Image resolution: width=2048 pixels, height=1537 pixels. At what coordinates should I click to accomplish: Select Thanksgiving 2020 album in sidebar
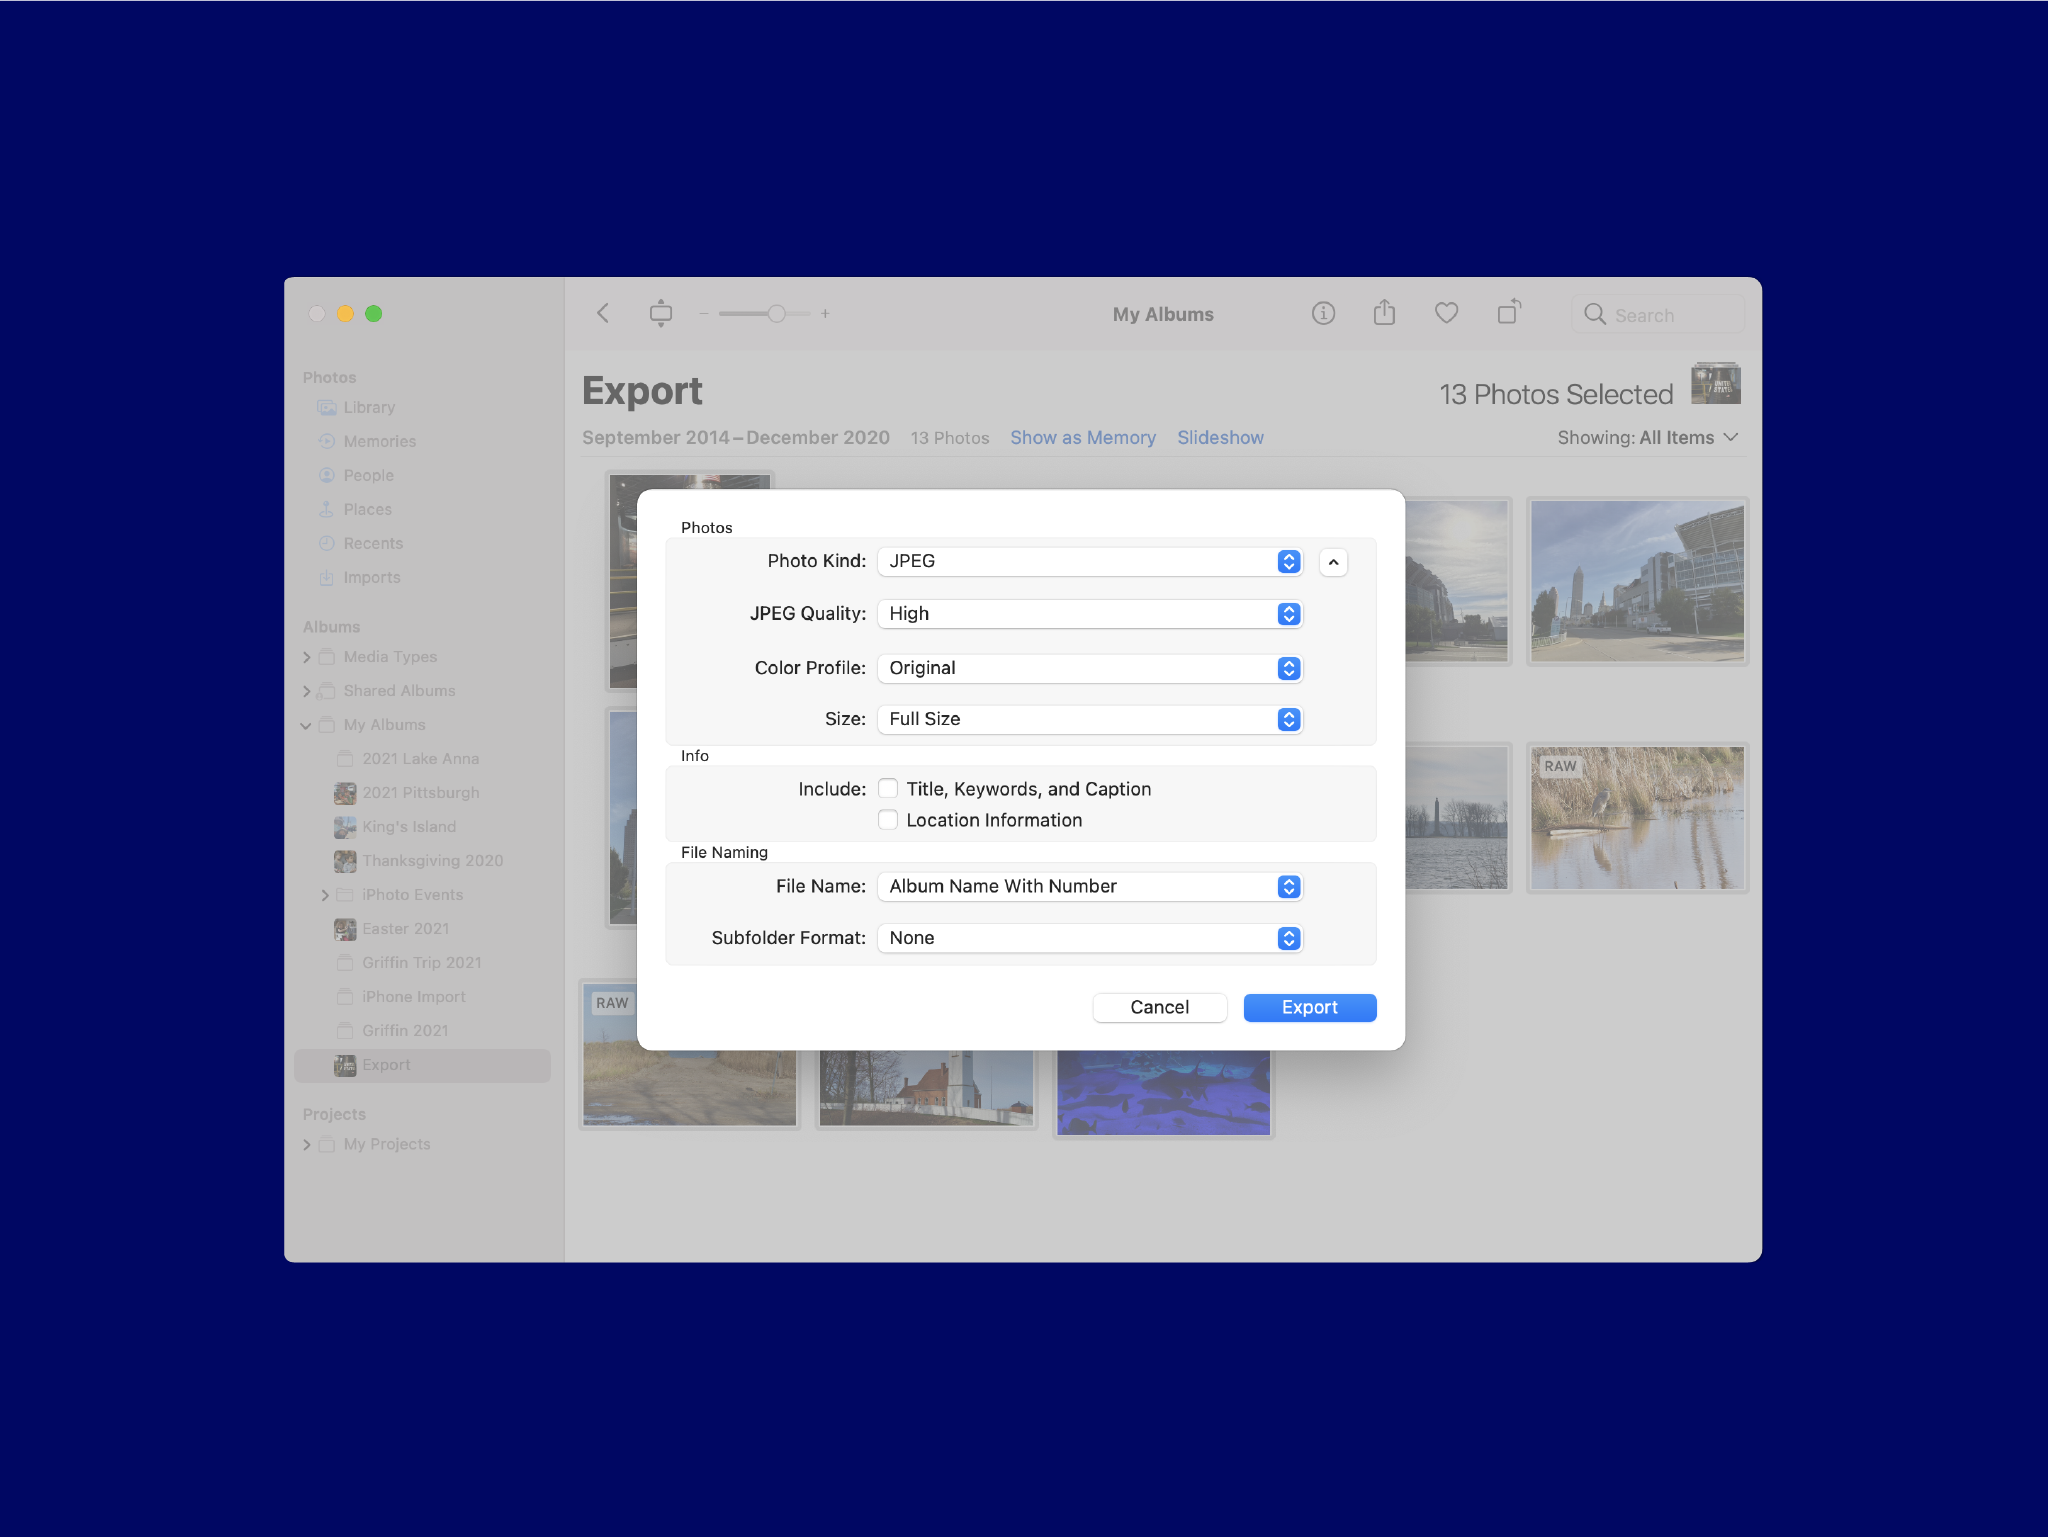point(432,861)
